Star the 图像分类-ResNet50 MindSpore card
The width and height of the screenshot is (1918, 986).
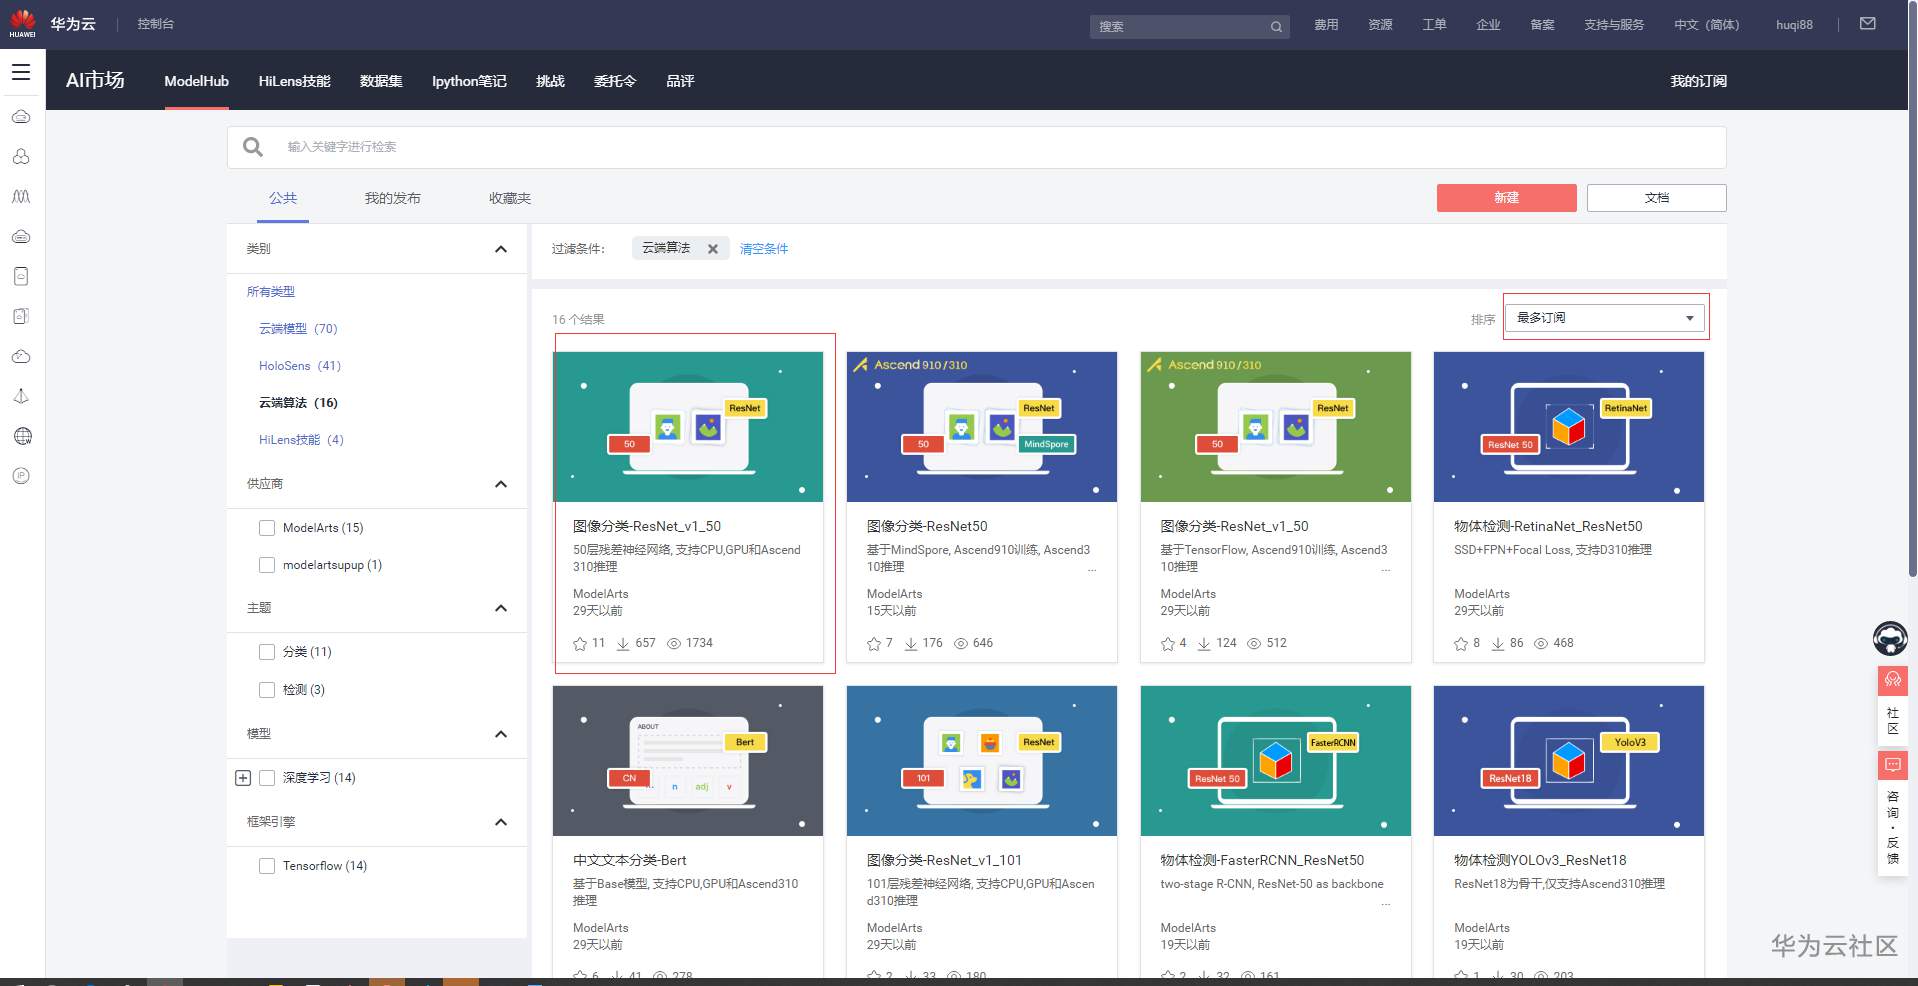point(874,644)
